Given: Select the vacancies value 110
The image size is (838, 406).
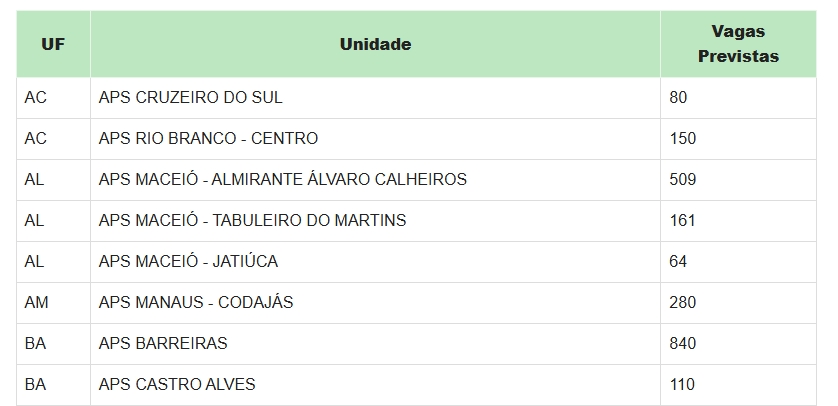Looking at the screenshot, I should pyautogui.click(x=683, y=384).
